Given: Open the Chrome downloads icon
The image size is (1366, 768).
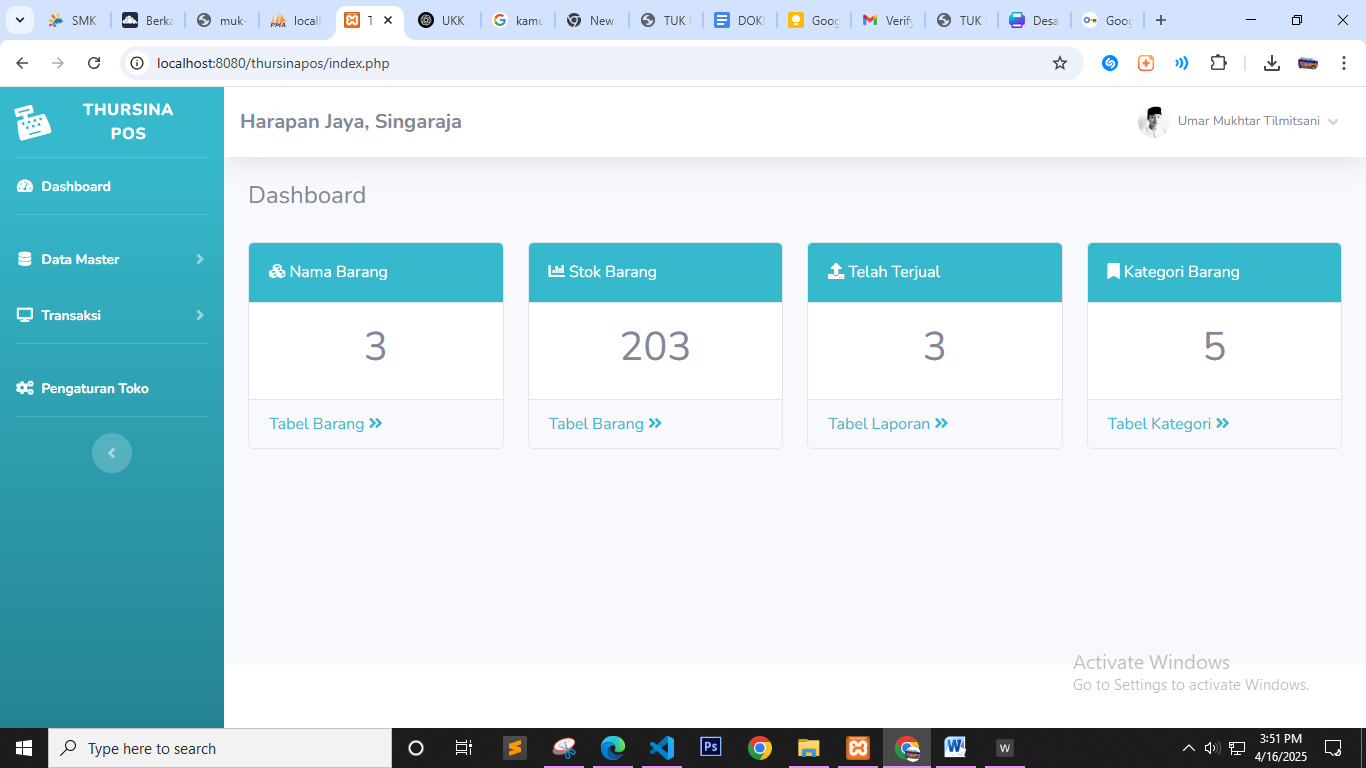Looking at the screenshot, I should pos(1271,63).
